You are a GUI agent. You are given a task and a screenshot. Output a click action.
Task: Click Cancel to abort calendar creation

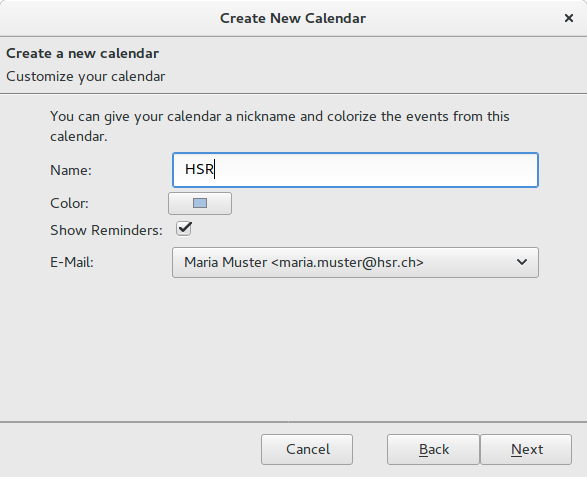point(307,449)
